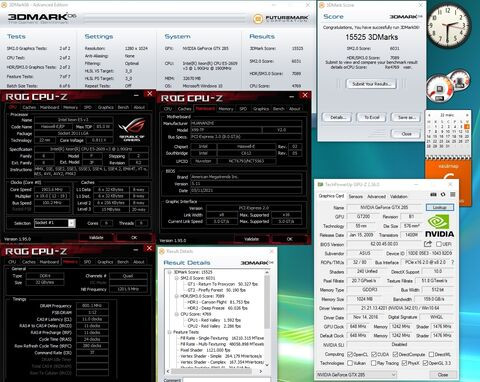Collapse the Feature Tests tree node
Viewport: 480px width, 382px height.
(170, 332)
